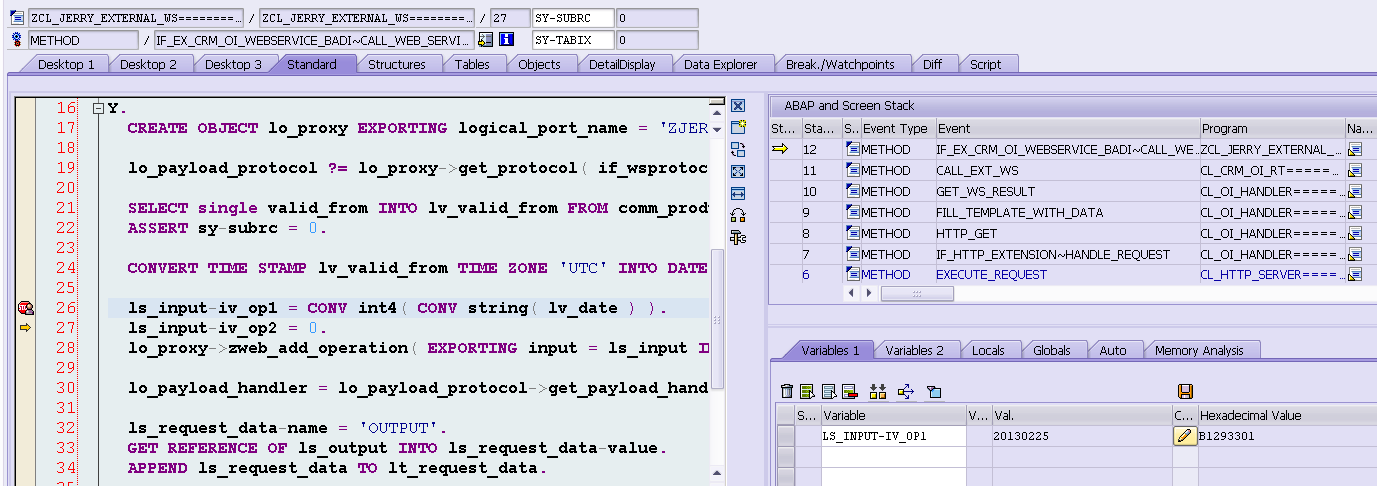The height and width of the screenshot is (486, 1377).
Task: Click the variables toolbar list icon with red bar
Action: tap(849, 391)
